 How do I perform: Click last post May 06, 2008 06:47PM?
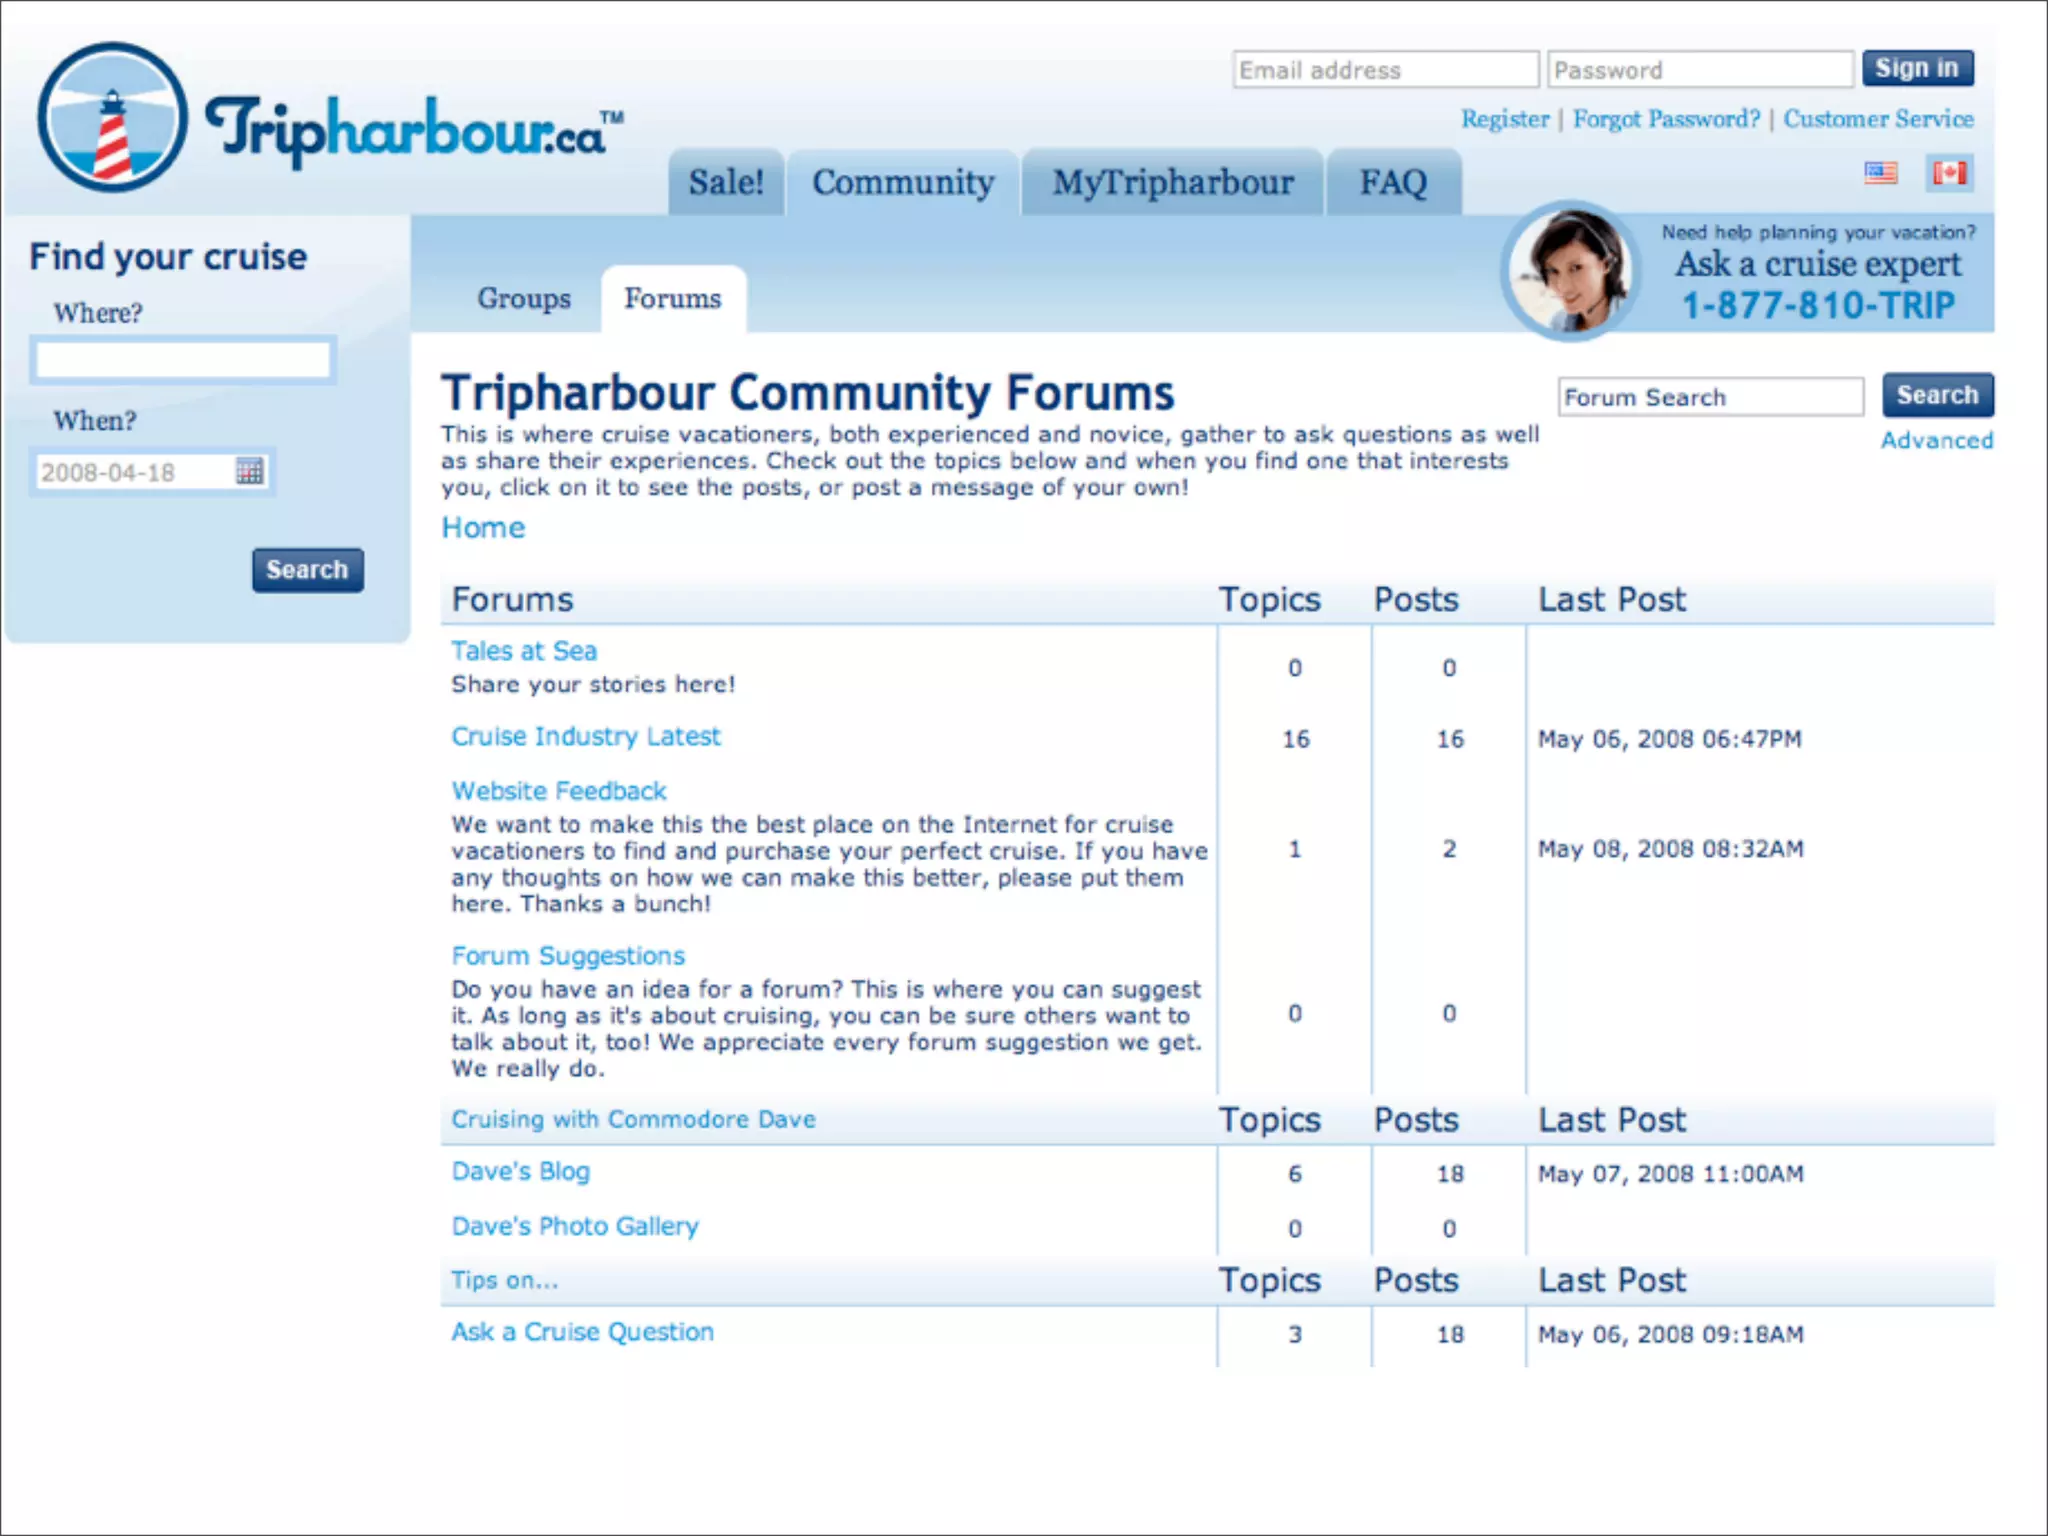click(x=1670, y=740)
